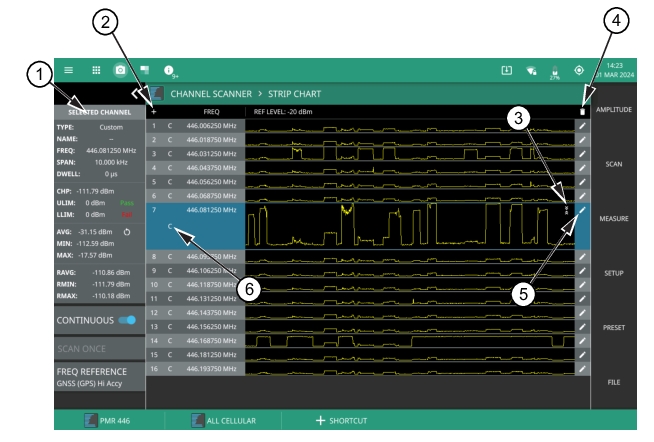Open the hamburger main menu
This screenshot has width=654, height=442.
(x=69, y=70)
